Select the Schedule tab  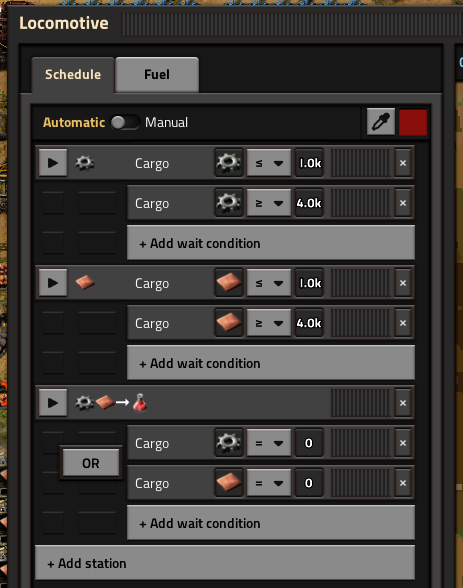tap(73, 74)
